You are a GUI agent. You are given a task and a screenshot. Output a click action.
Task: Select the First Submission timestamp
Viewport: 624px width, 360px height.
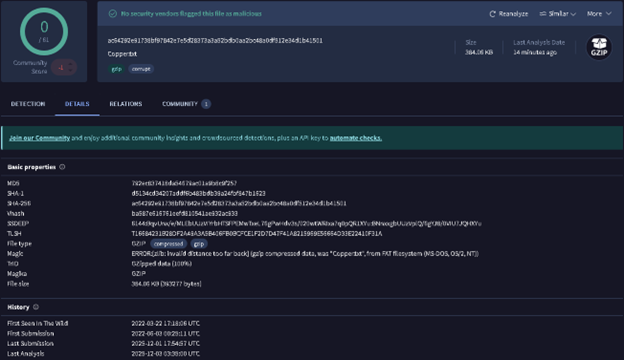pyautogui.click(x=166, y=334)
